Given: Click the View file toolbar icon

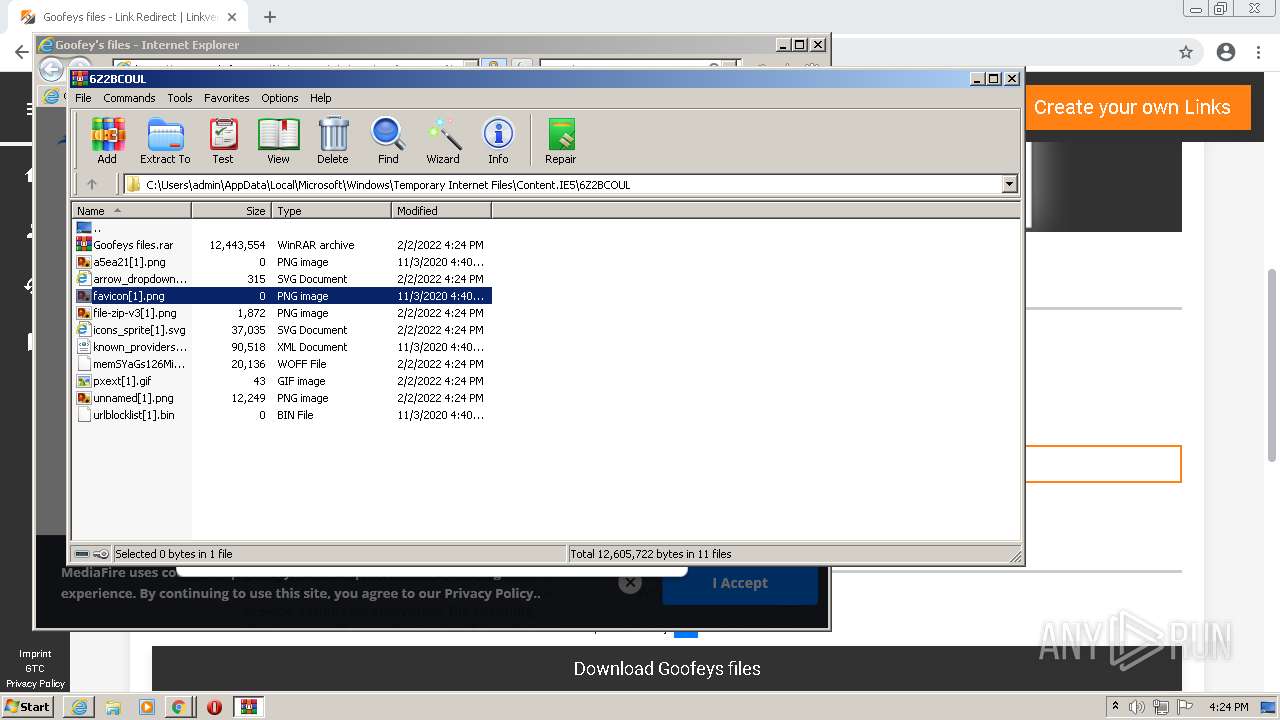Looking at the screenshot, I should coord(278,140).
